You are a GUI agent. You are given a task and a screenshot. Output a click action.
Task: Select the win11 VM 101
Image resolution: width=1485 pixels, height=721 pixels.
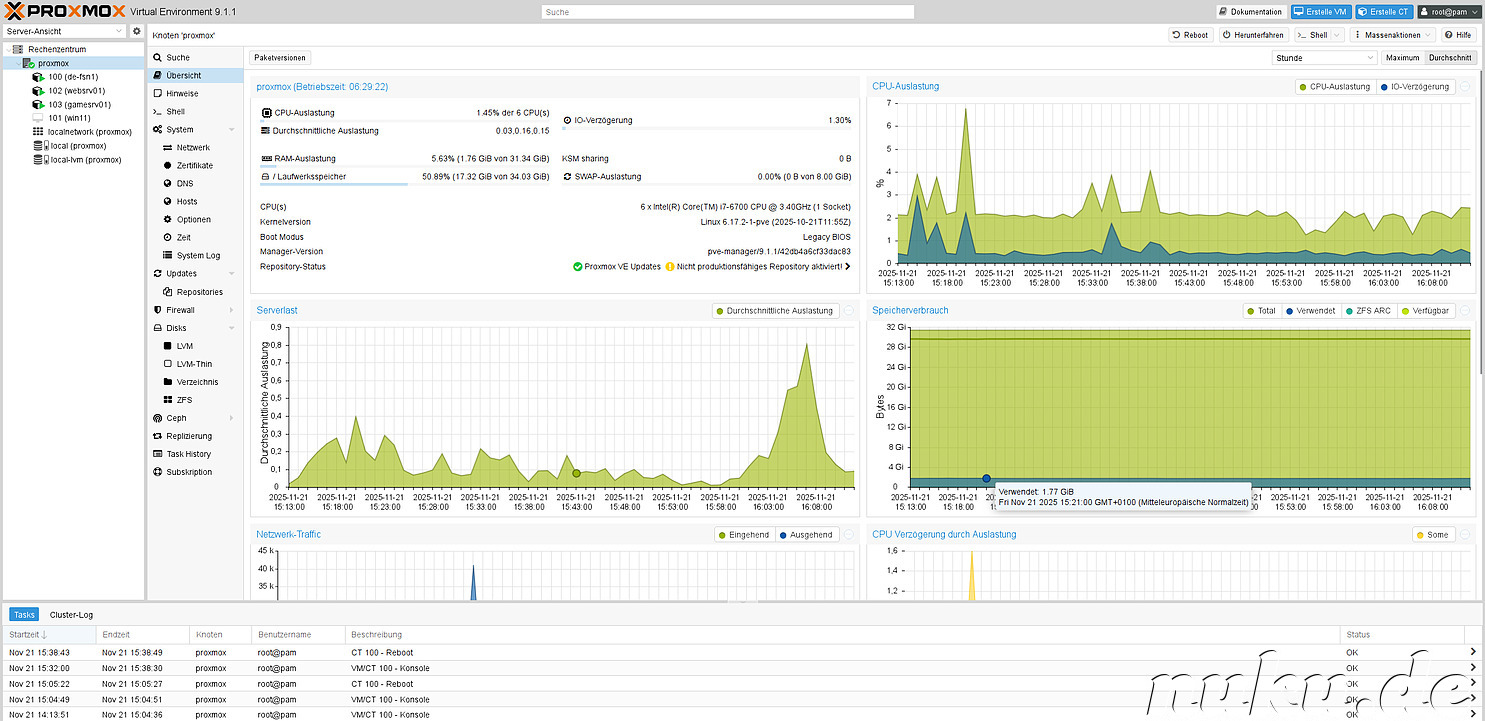click(x=69, y=118)
